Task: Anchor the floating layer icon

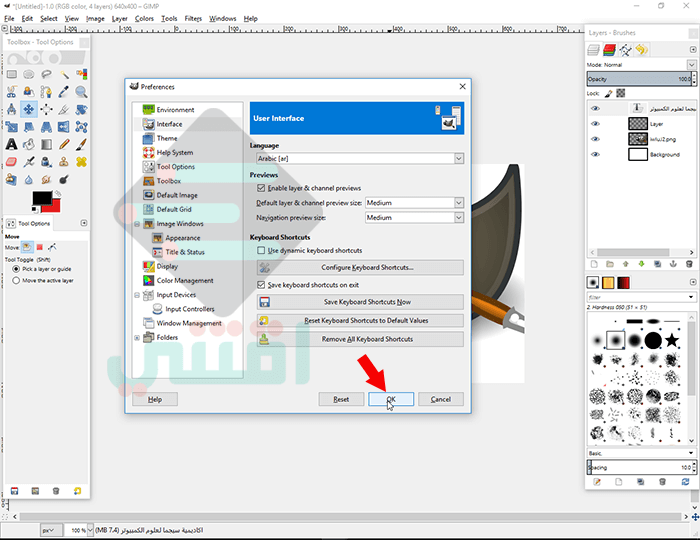Action: point(673,264)
